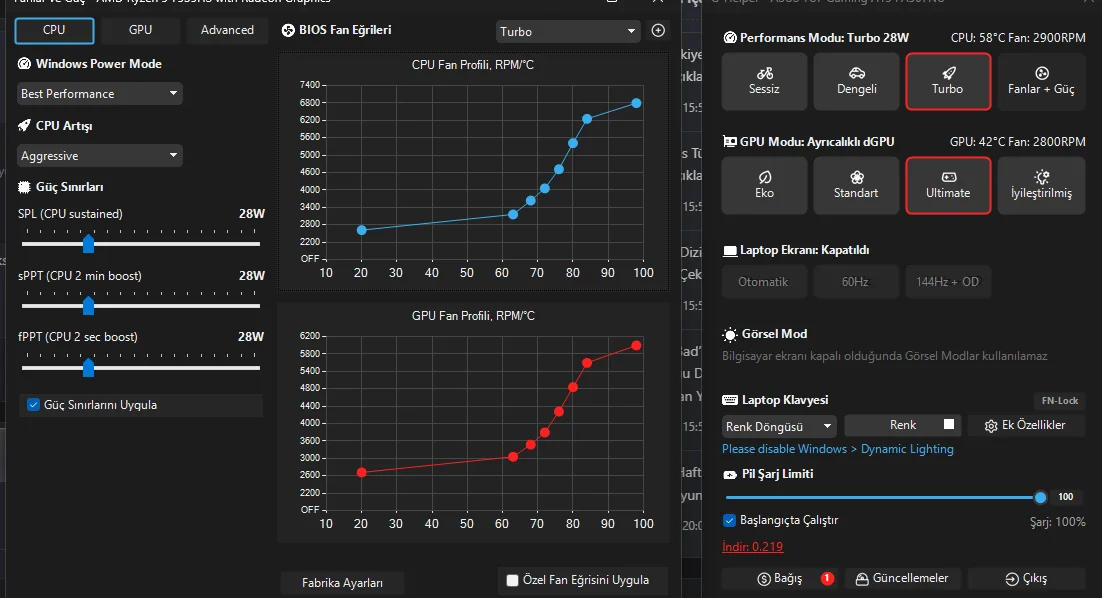Image resolution: width=1102 pixels, height=598 pixels.
Task: Select the Eko GPU mode
Action: (764, 186)
